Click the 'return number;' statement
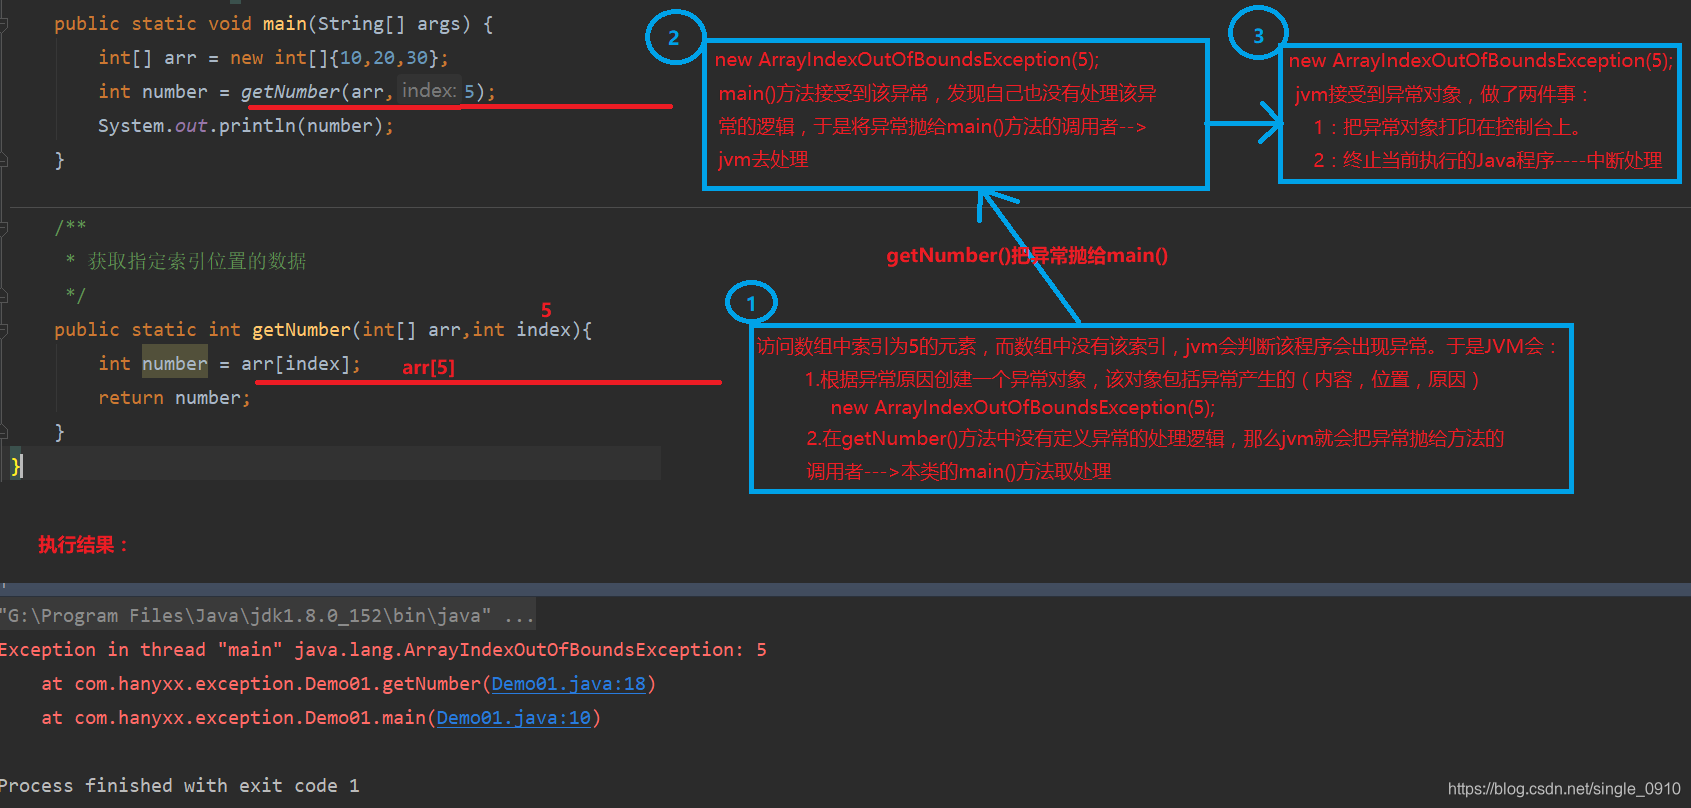Image resolution: width=1691 pixels, height=808 pixels. [x=174, y=398]
